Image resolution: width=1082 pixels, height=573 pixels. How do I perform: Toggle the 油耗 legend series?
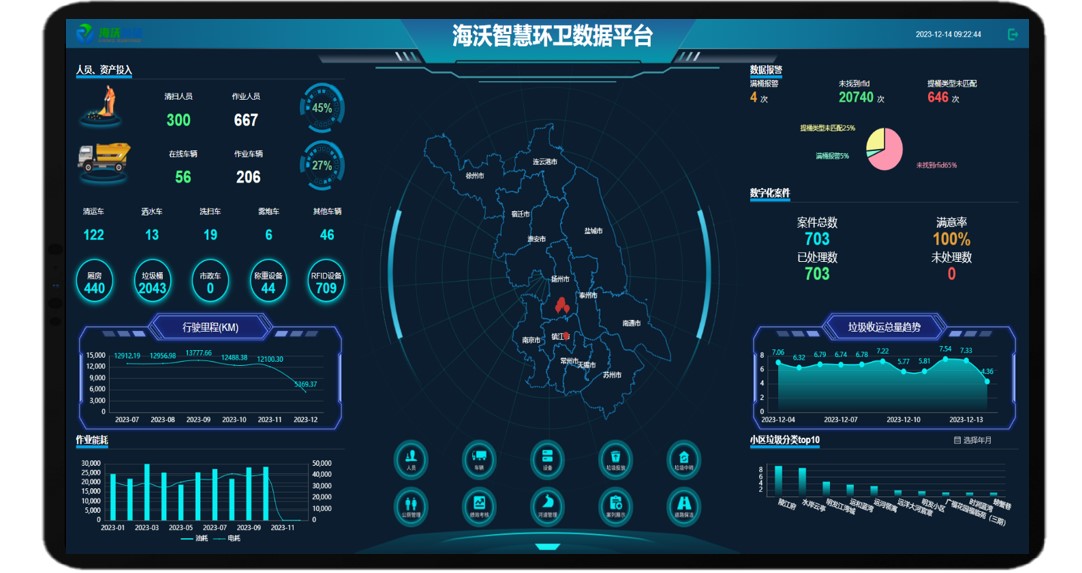point(194,538)
